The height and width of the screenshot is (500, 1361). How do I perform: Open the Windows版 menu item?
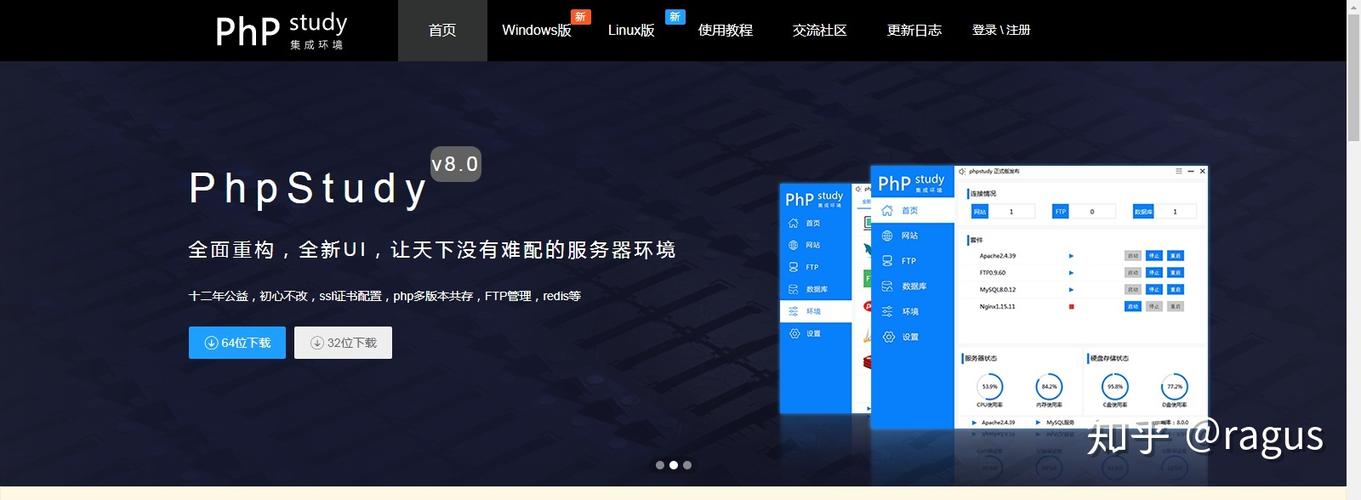click(x=537, y=30)
